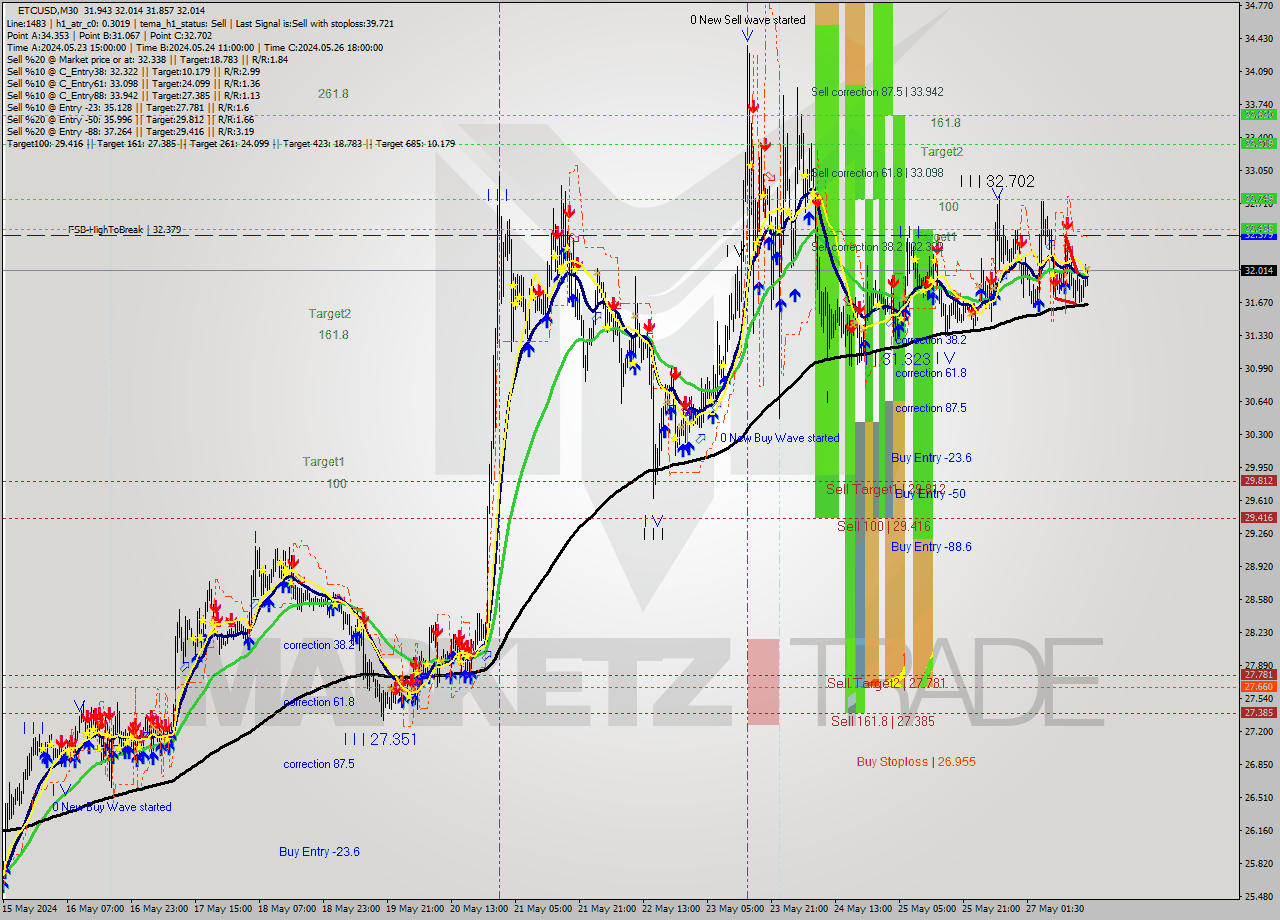Click 'correction 38.2' label near 28.230

coord(319,646)
